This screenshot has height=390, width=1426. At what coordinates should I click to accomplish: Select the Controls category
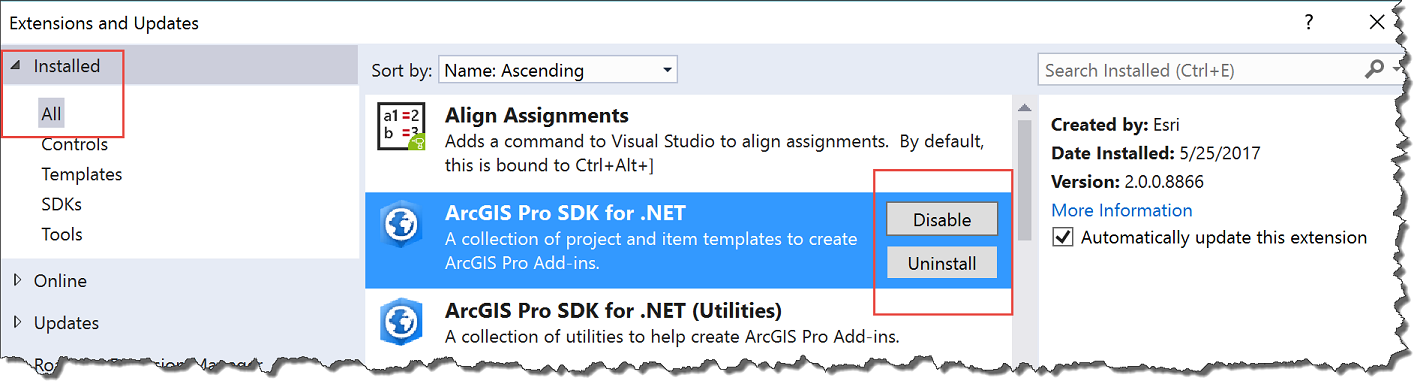74,144
